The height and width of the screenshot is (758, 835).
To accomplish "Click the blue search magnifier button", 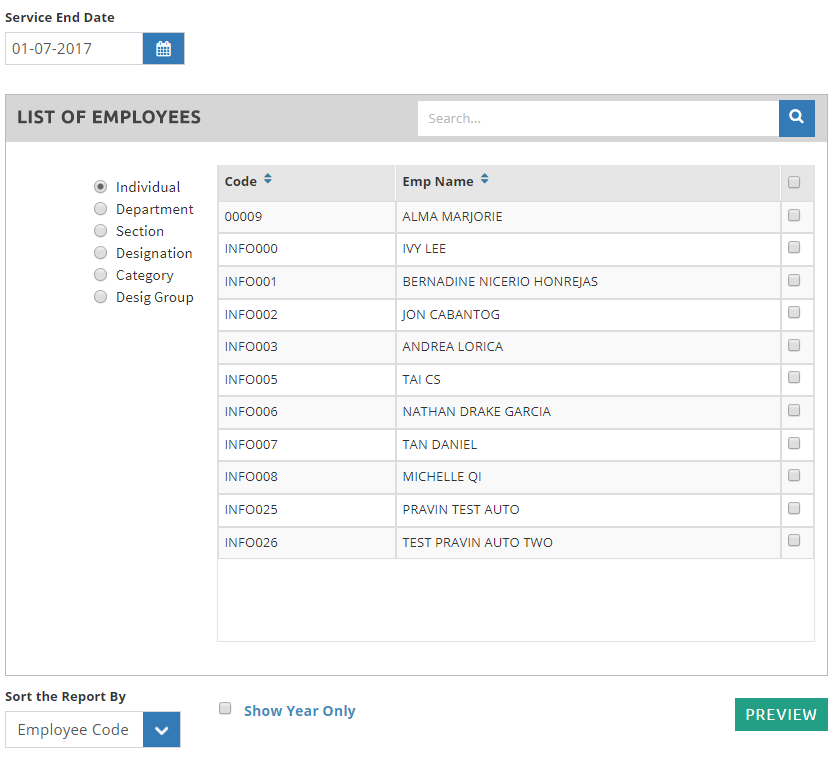I will (x=796, y=118).
